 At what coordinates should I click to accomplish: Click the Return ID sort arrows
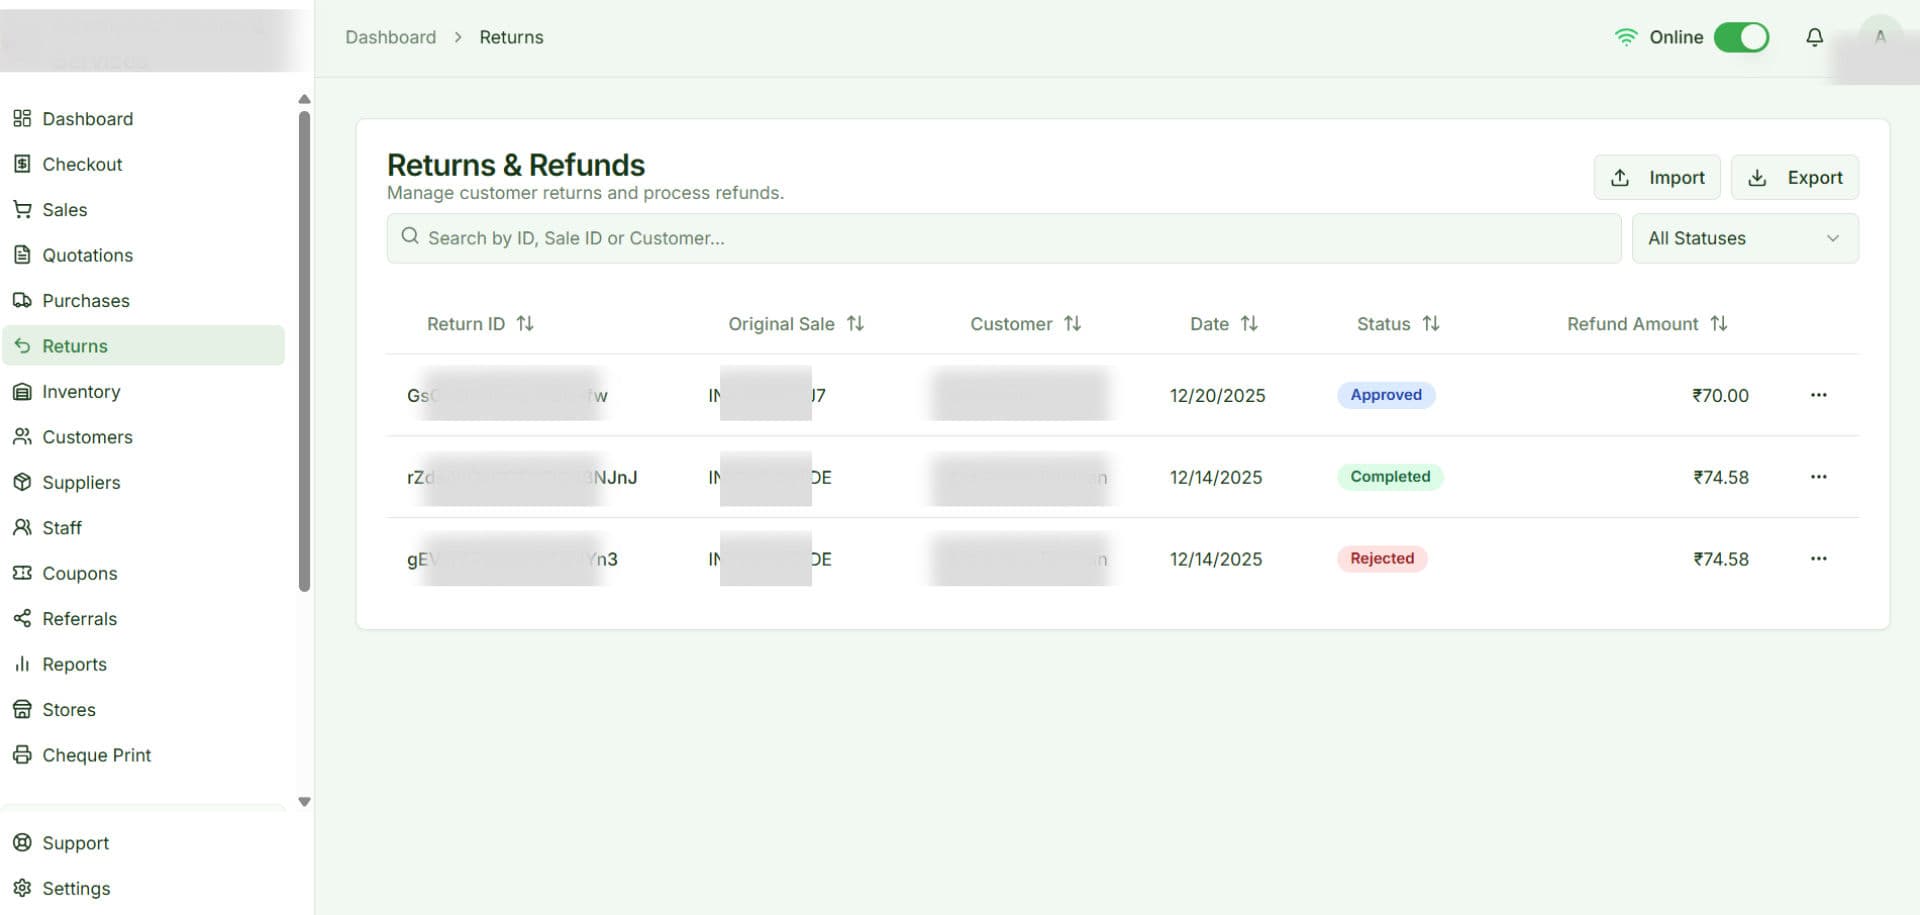(x=525, y=324)
